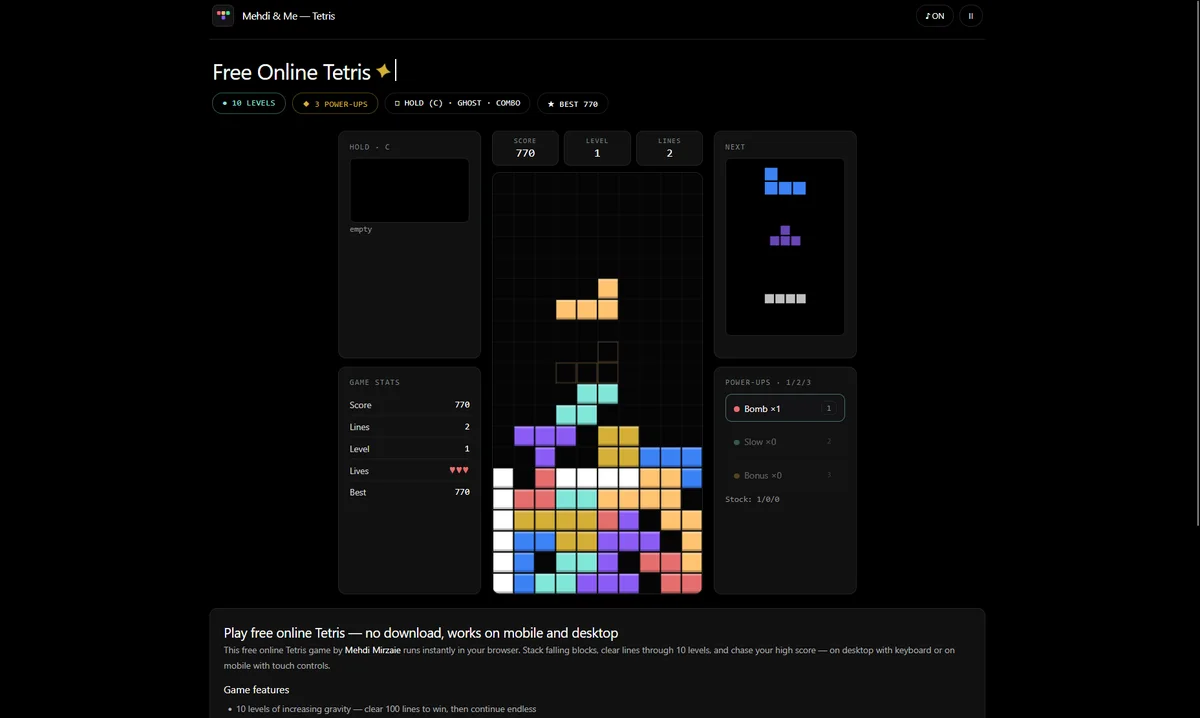
Task: Select the Bomb ×1 power-up
Action: coord(785,408)
